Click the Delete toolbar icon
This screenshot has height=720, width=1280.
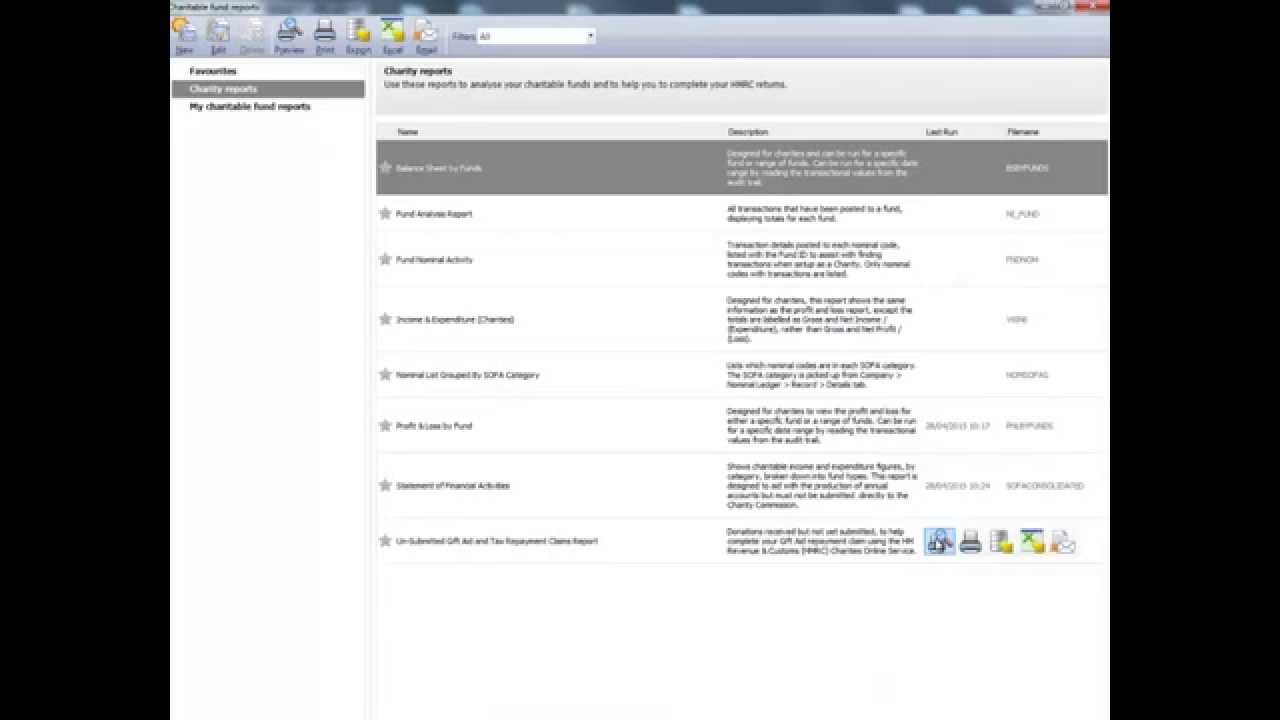(252, 35)
